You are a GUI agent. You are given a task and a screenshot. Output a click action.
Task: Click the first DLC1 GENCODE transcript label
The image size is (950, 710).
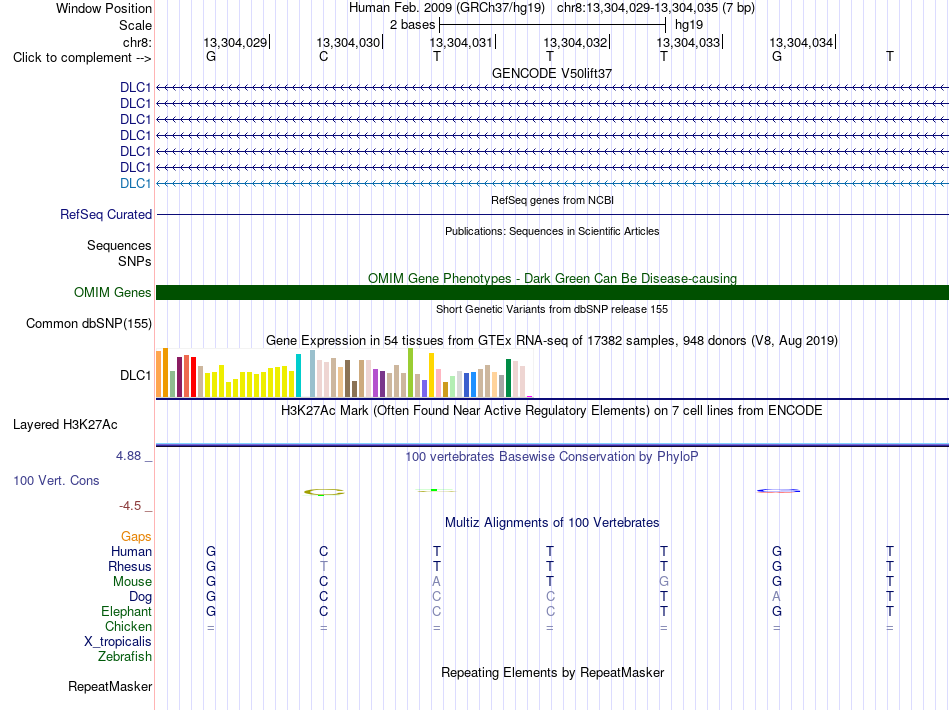tap(135, 87)
